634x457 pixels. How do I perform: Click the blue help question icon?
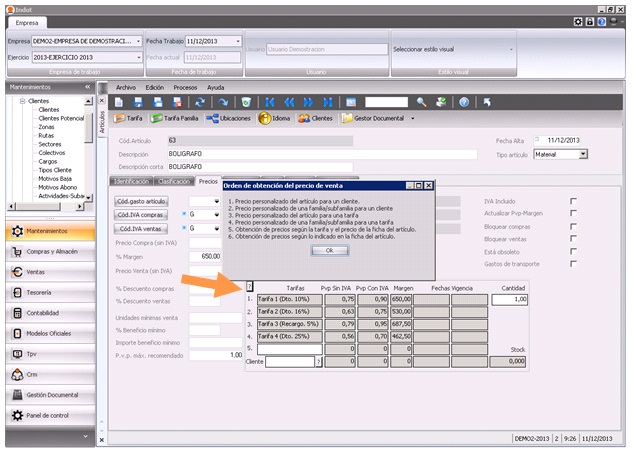(464, 101)
